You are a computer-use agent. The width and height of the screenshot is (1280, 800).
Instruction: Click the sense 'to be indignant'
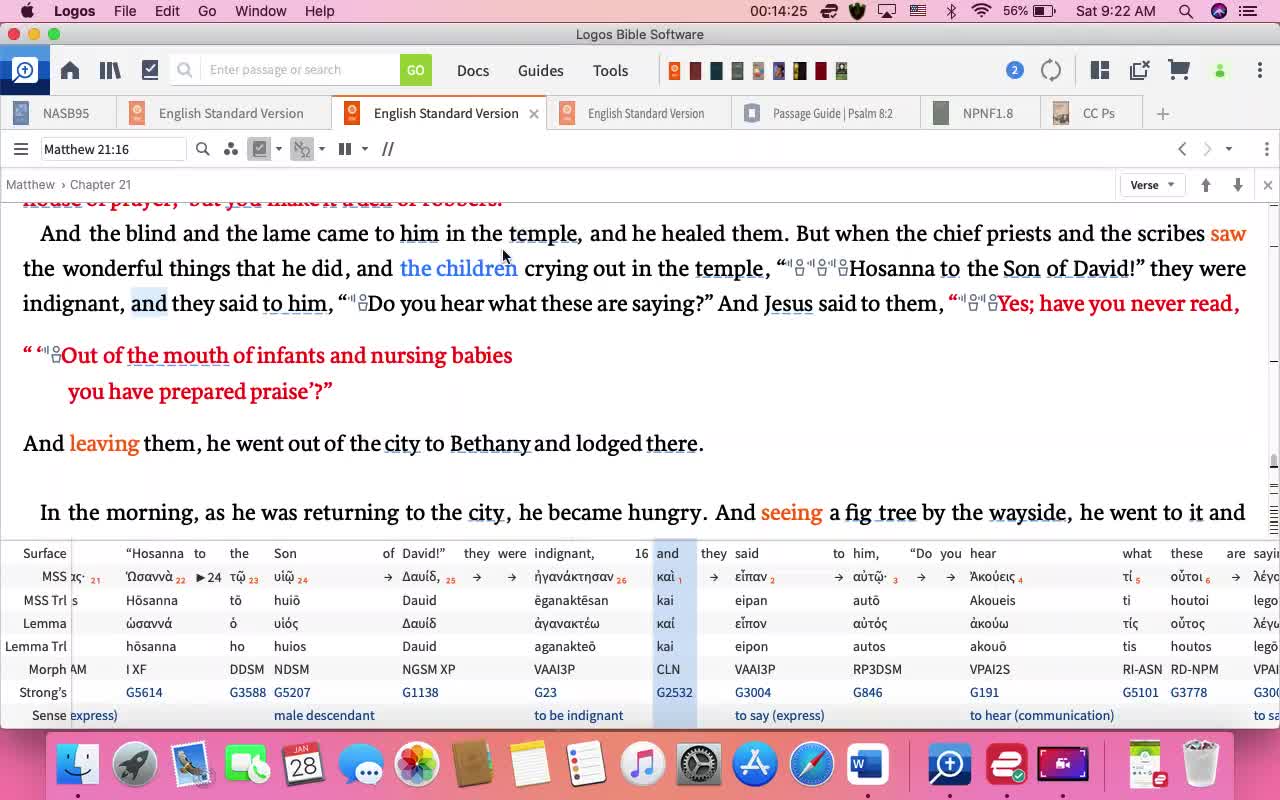pyautogui.click(x=578, y=715)
